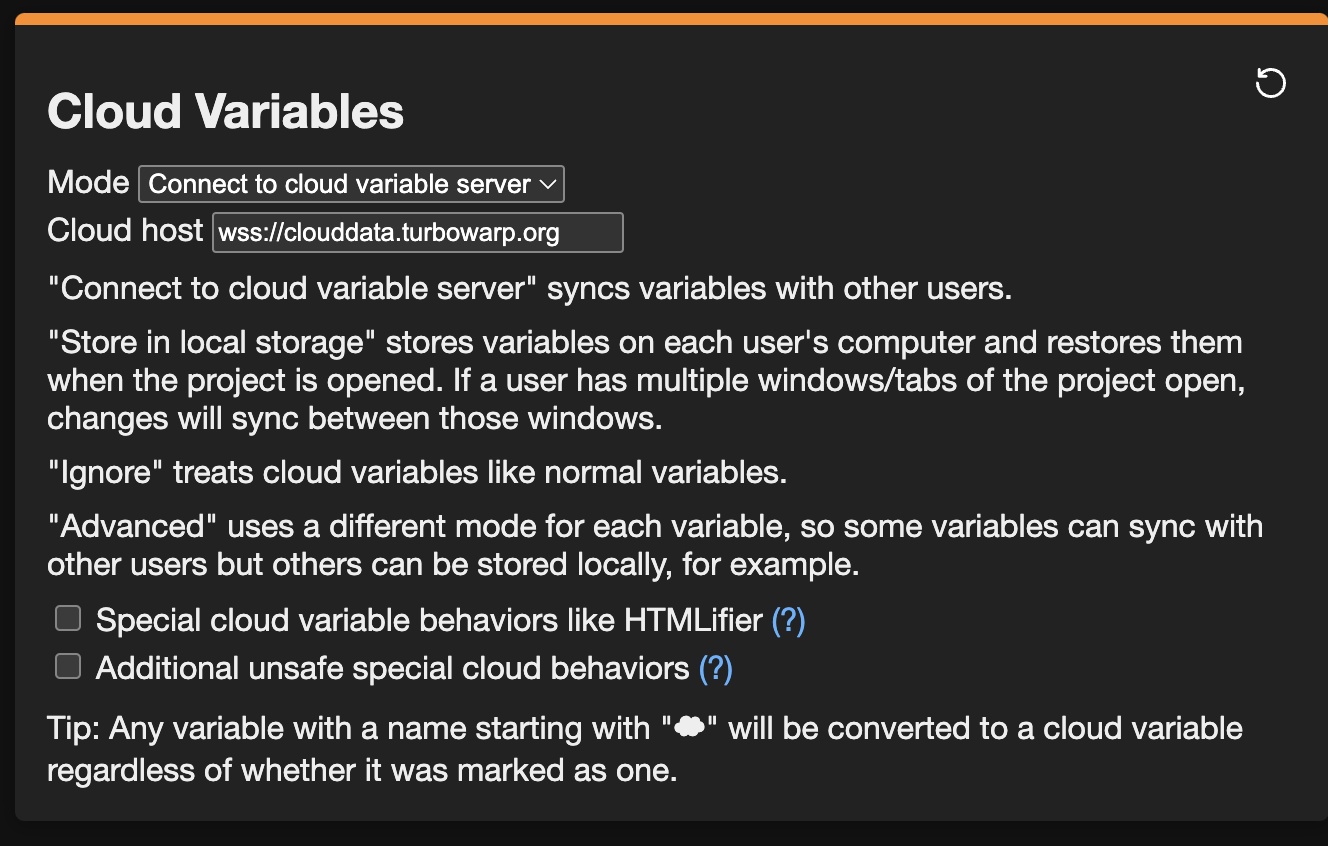Viewport: 1328px width, 846px height.
Task: Click the "syncs variables with other users" description
Action: (530, 290)
